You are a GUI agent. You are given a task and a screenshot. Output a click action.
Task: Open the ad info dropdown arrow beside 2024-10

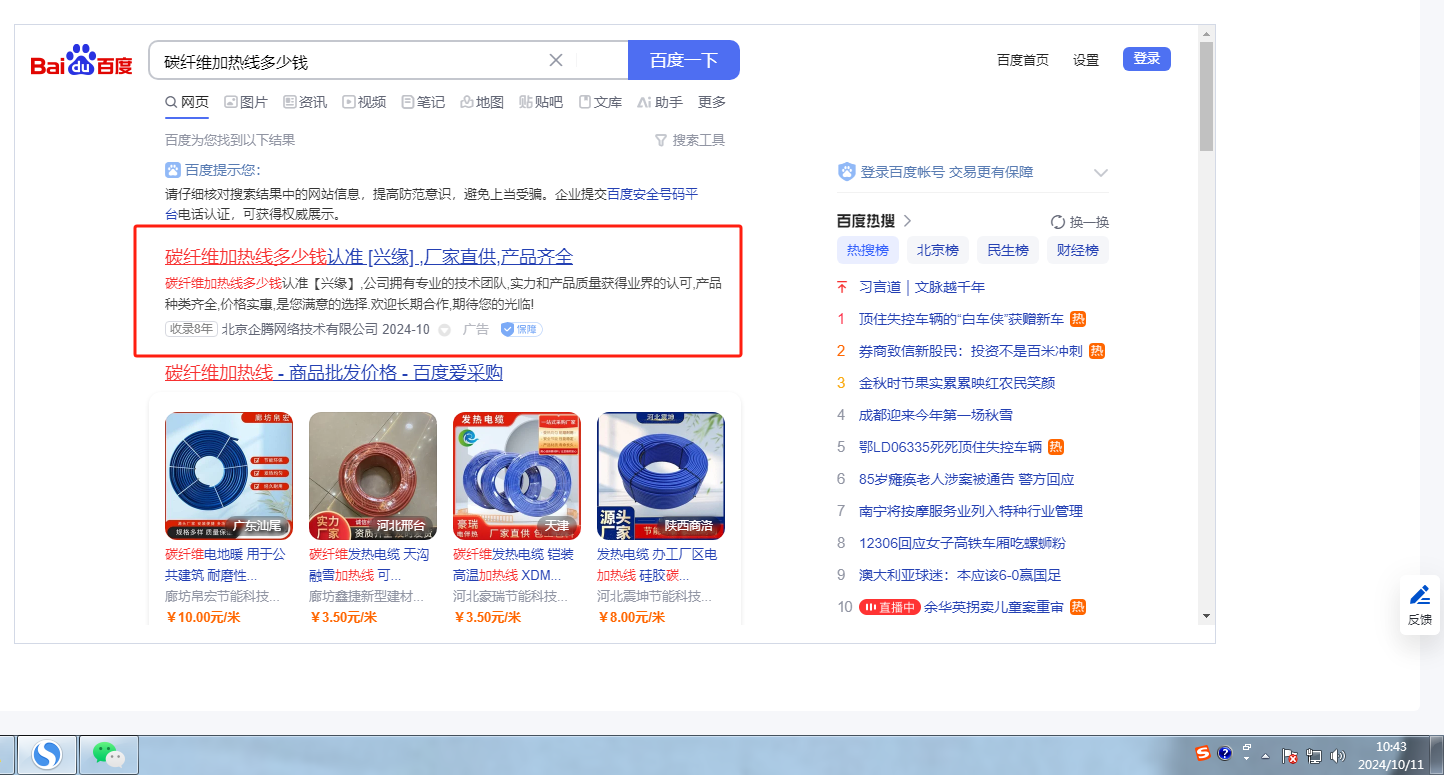point(445,329)
